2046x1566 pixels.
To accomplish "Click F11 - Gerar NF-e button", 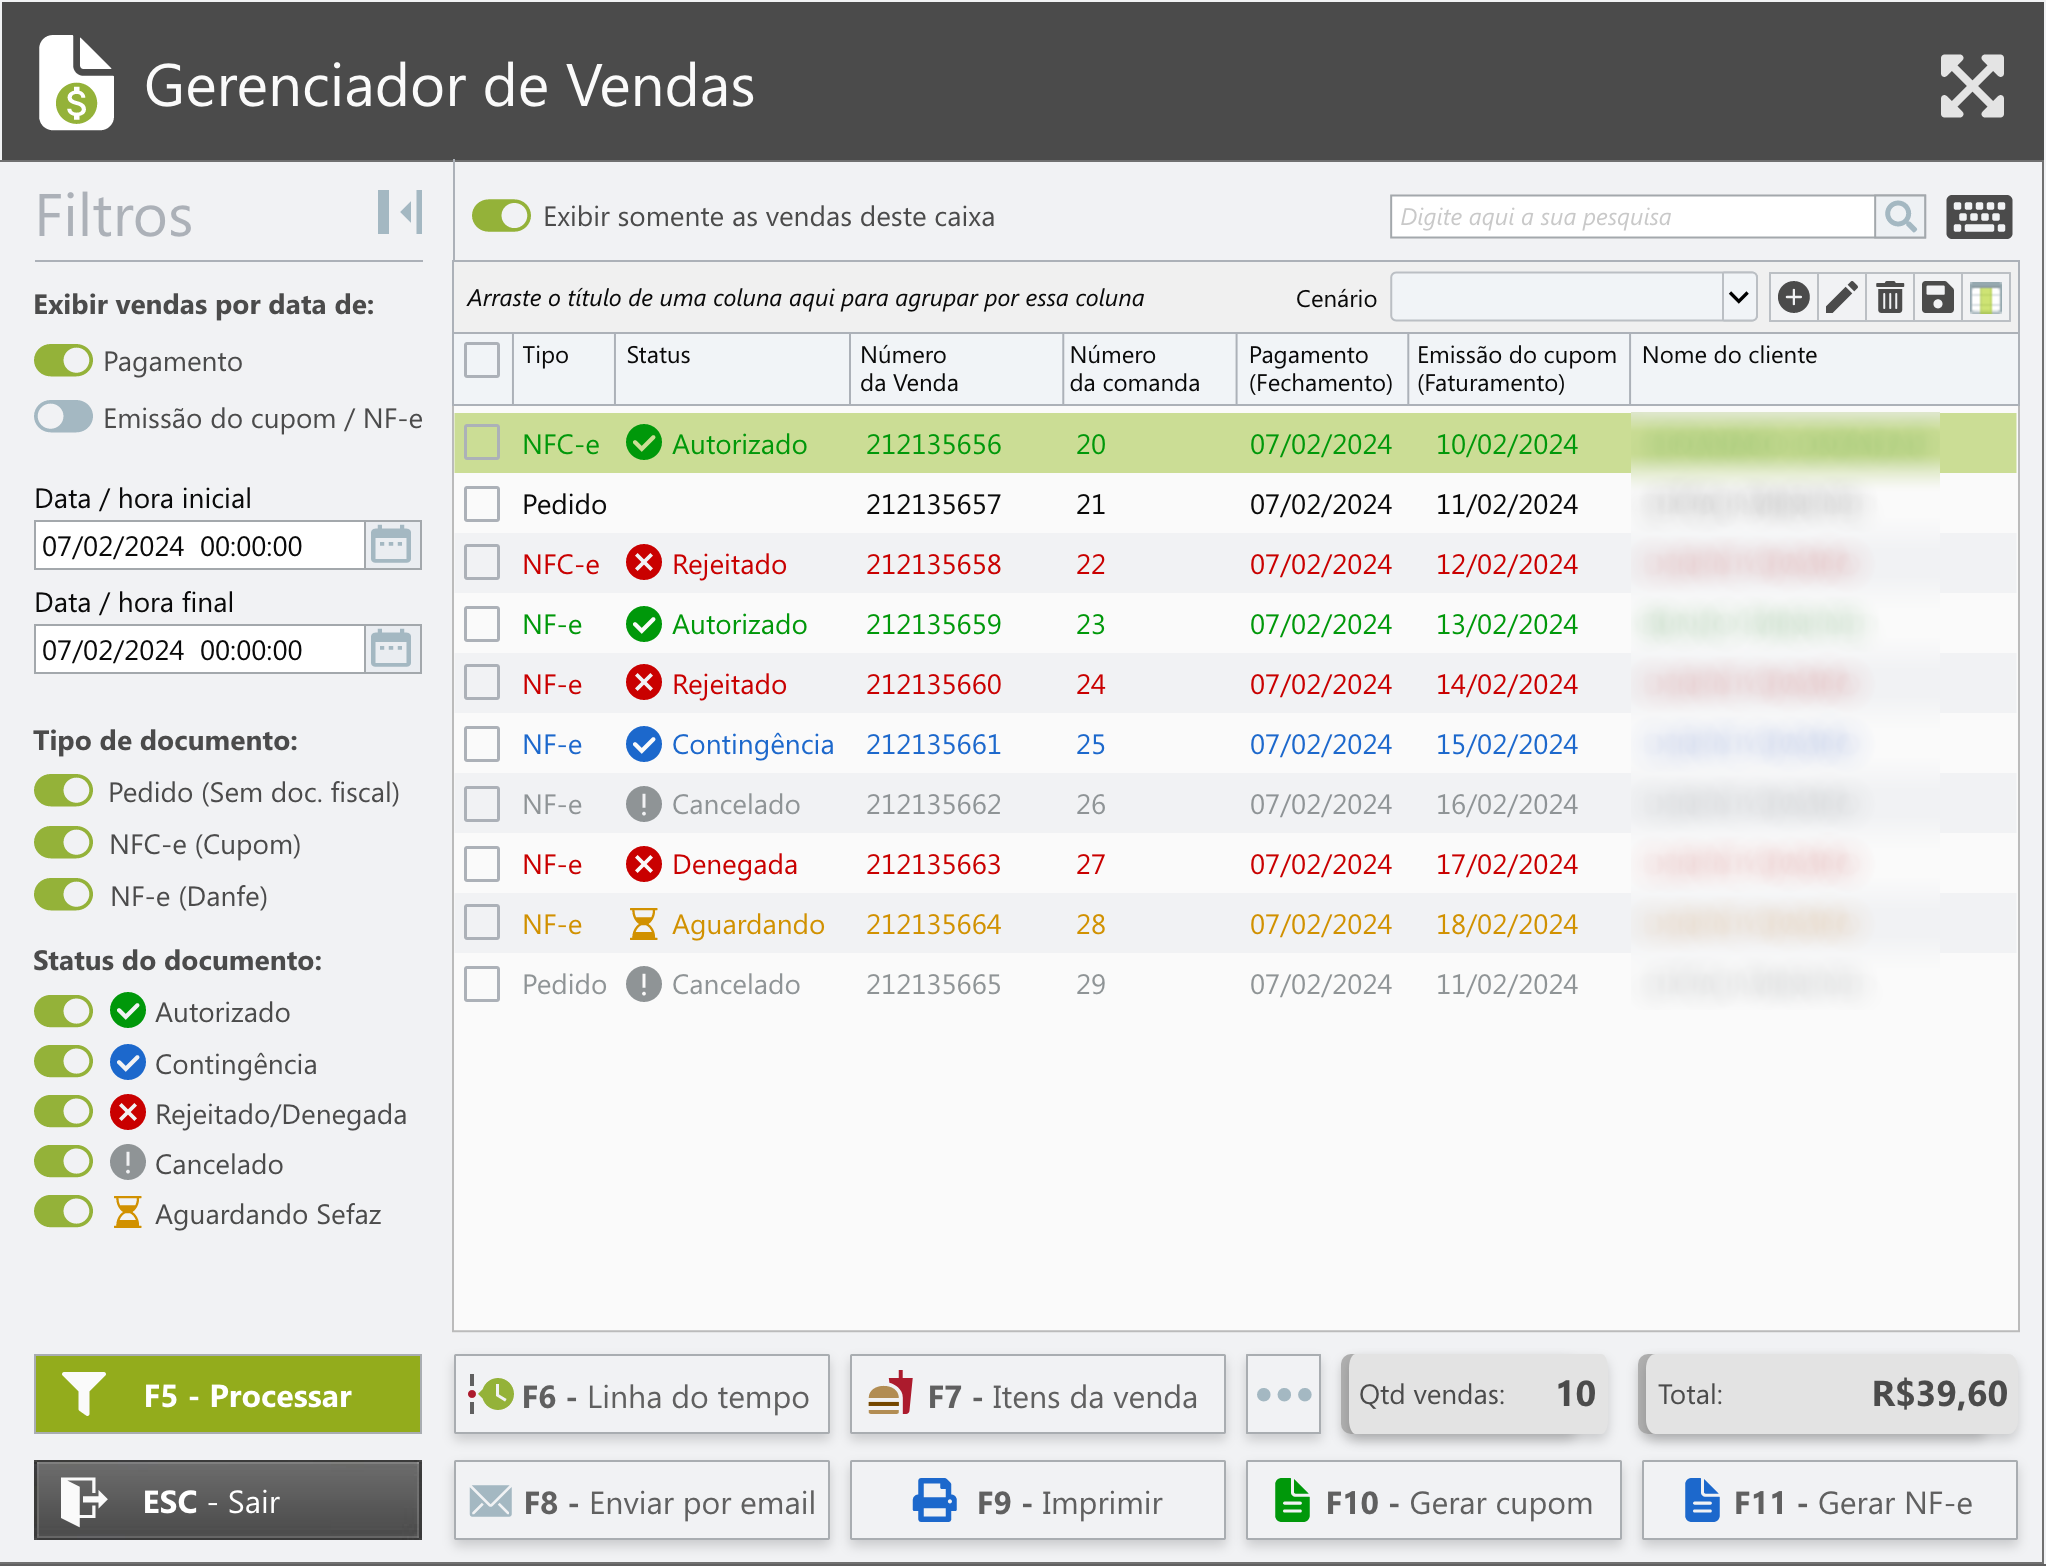I will point(1830,1500).
